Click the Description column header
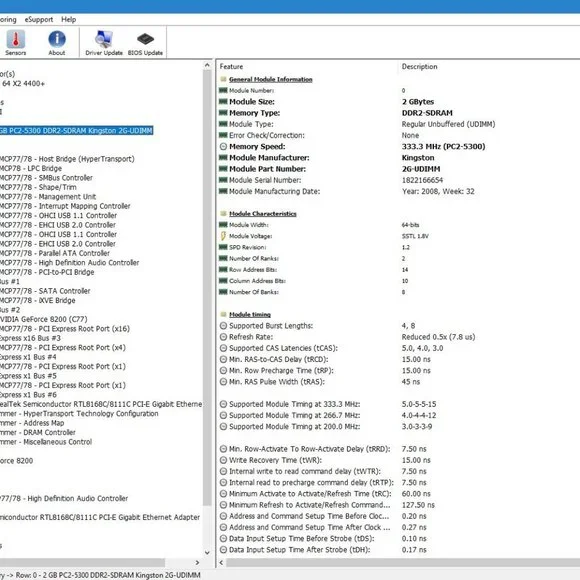 pos(419,67)
